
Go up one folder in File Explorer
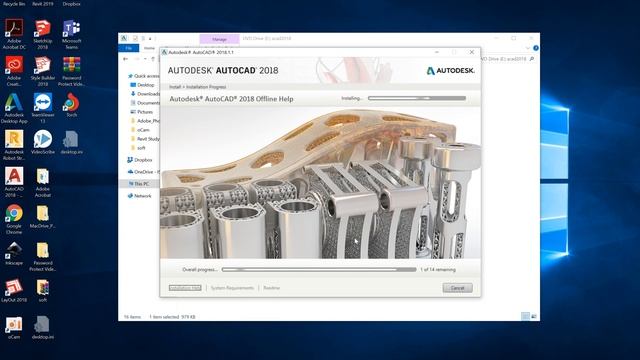click(x=153, y=59)
